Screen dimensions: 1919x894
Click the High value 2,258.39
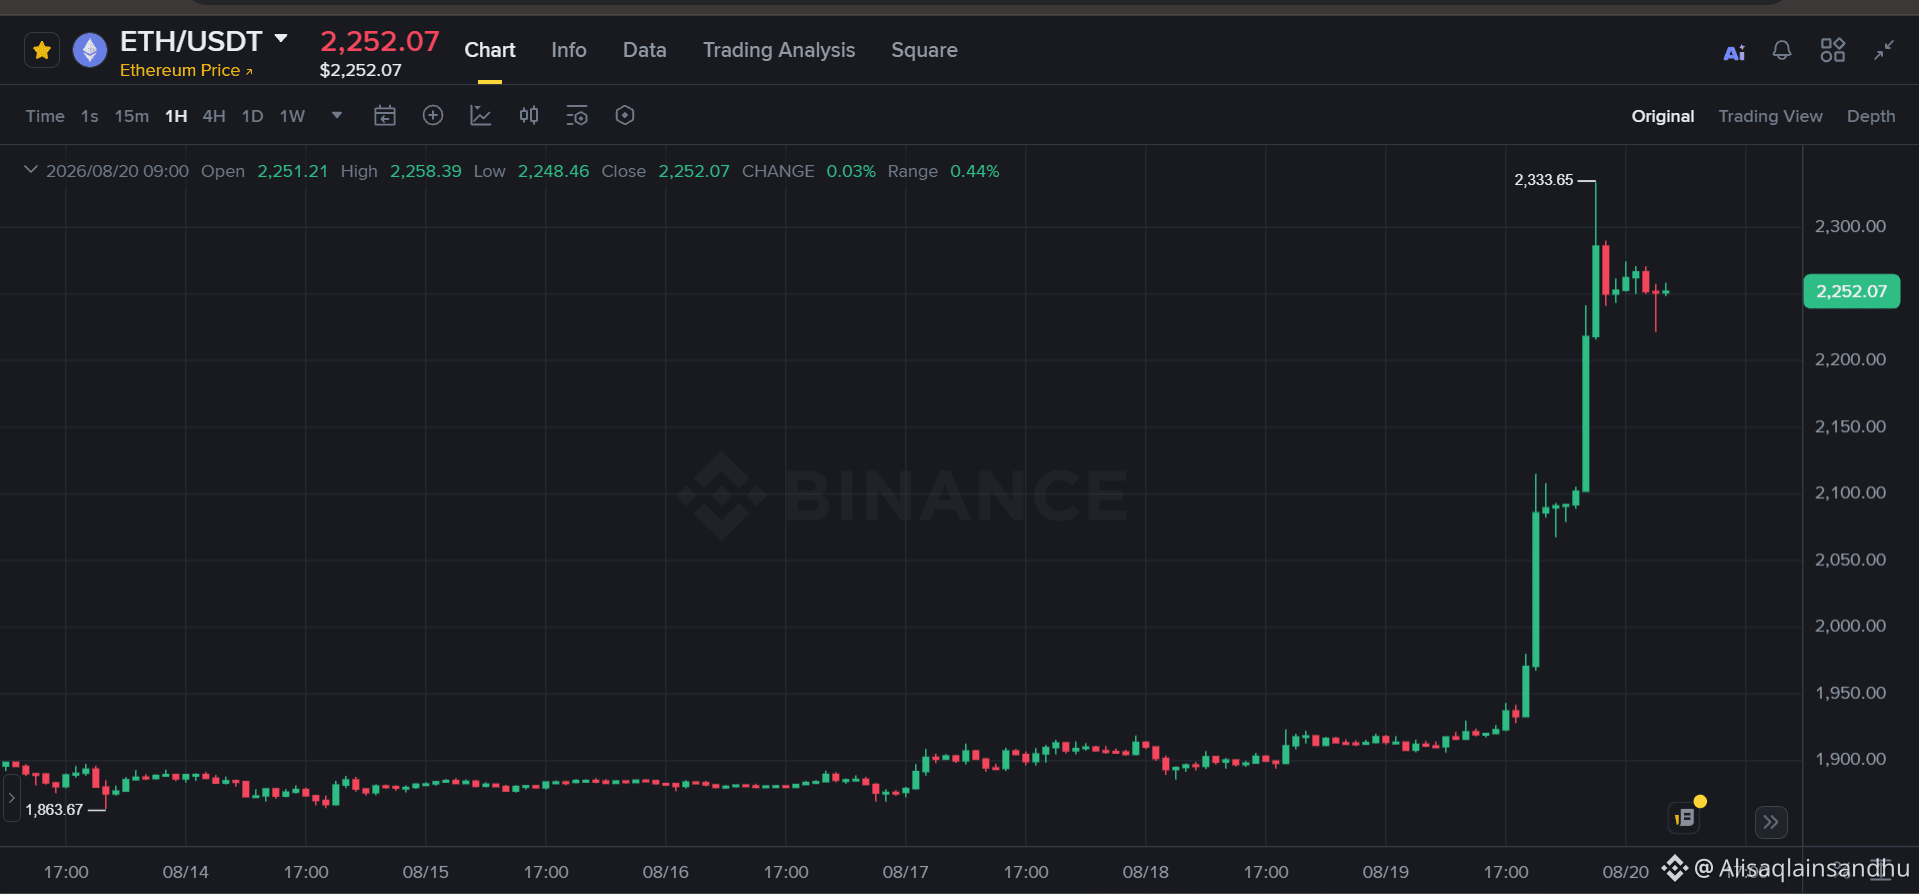click(x=426, y=171)
